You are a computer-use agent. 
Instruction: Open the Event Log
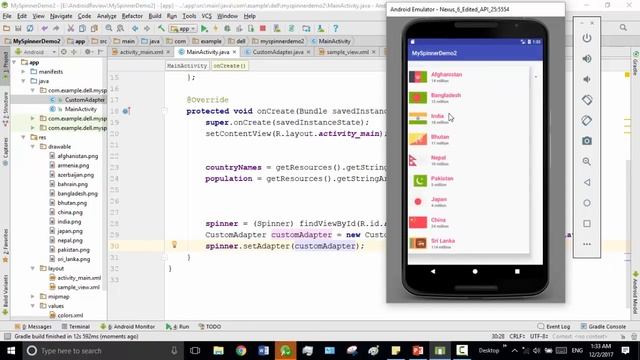click(554, 327)
